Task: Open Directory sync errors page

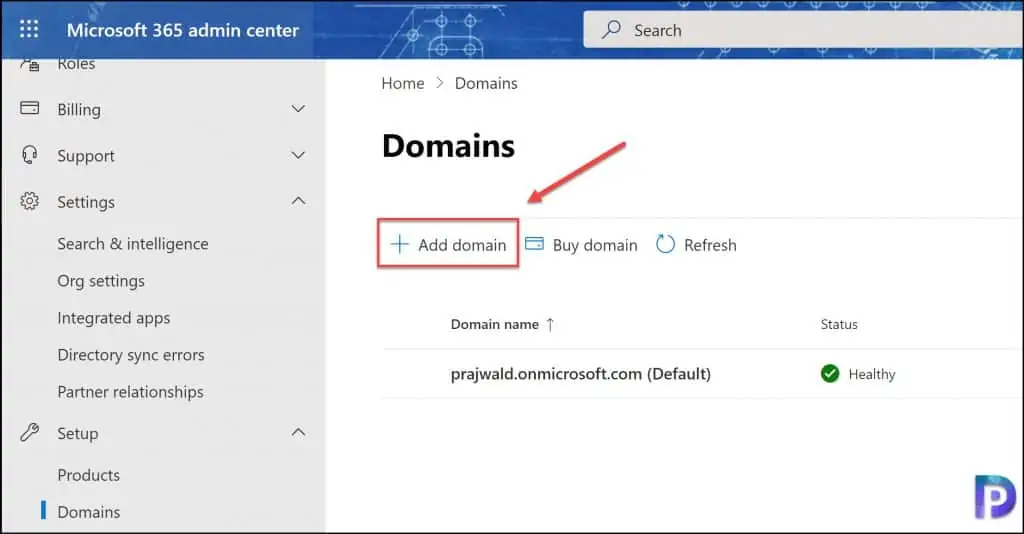Action: (x=131, y=355)
